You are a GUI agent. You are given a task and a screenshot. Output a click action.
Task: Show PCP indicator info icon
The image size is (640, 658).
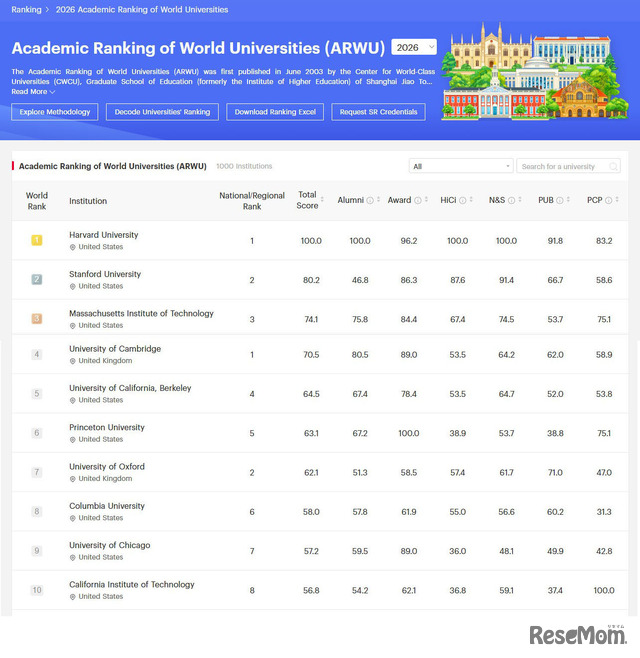click(608, 201)
